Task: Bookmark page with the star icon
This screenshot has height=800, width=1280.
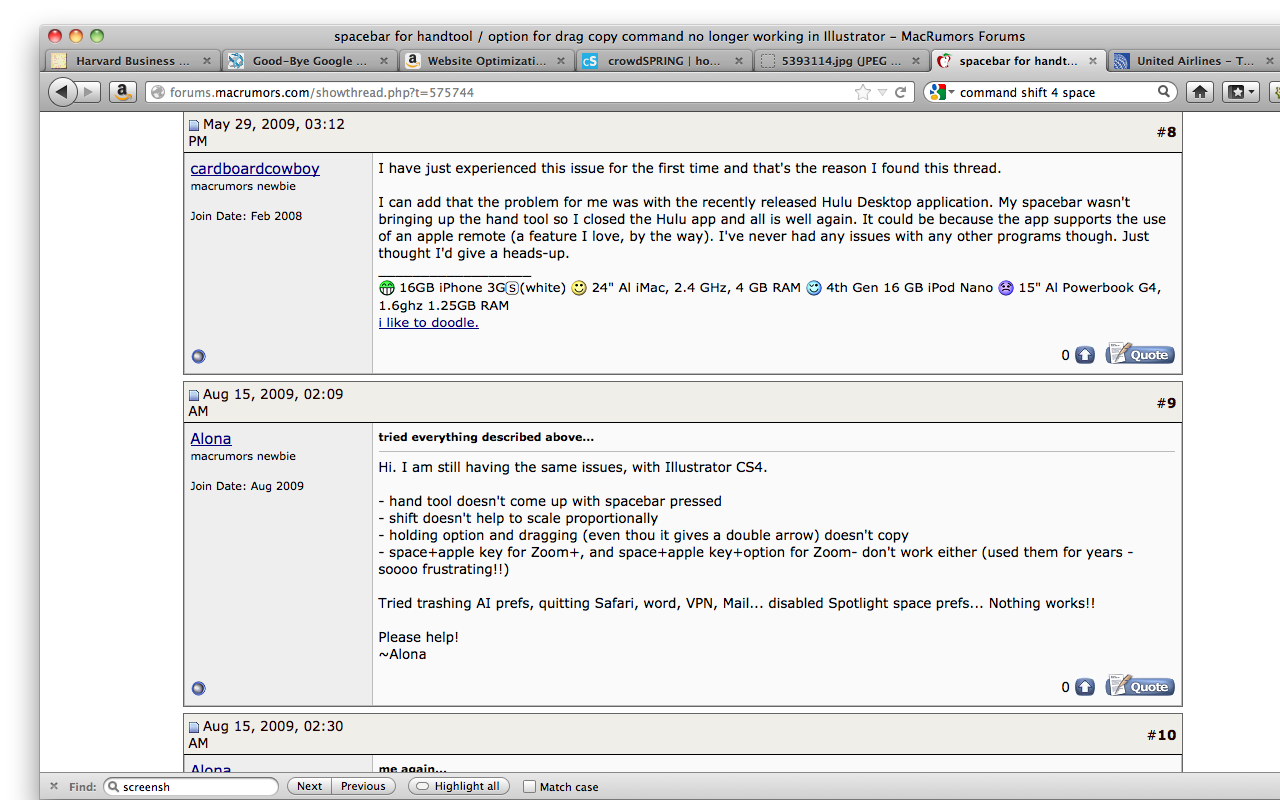Action: pyautogui.click(x=863, y=92)
